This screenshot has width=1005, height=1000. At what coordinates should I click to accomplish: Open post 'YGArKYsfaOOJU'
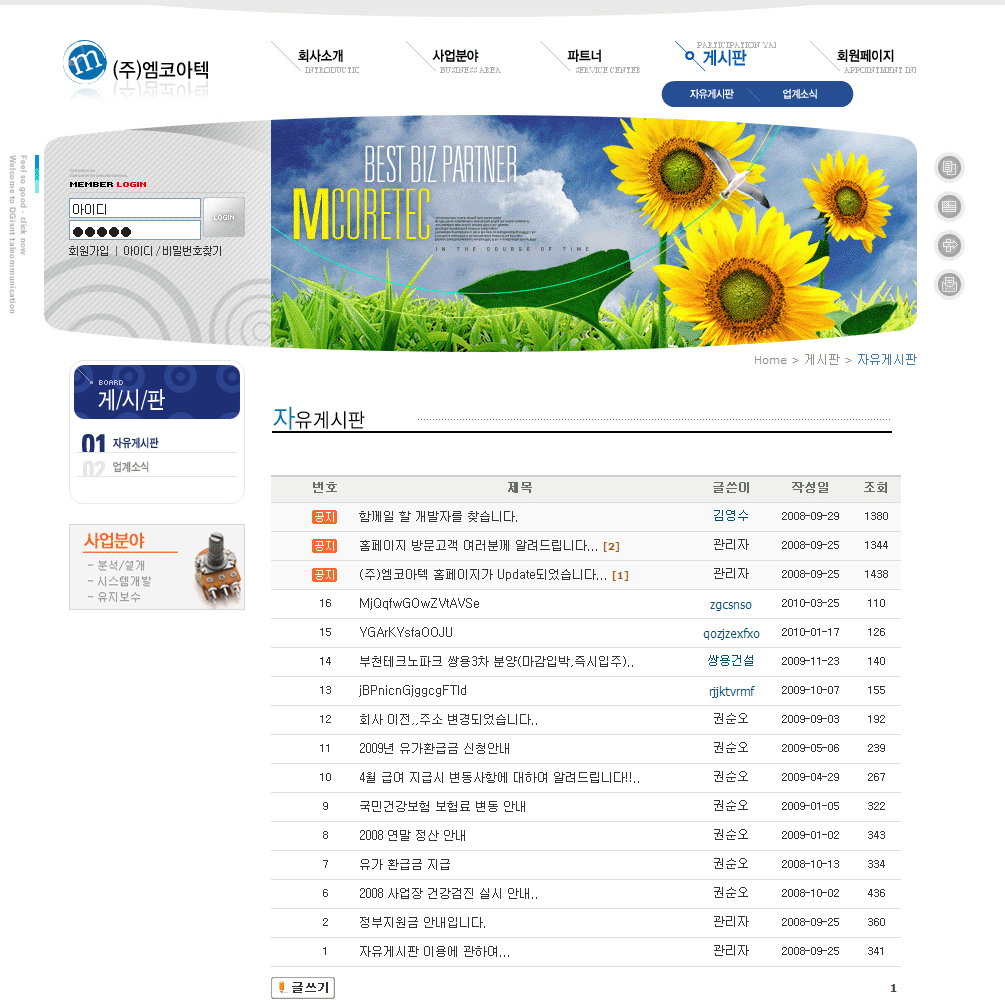(406, 633)
